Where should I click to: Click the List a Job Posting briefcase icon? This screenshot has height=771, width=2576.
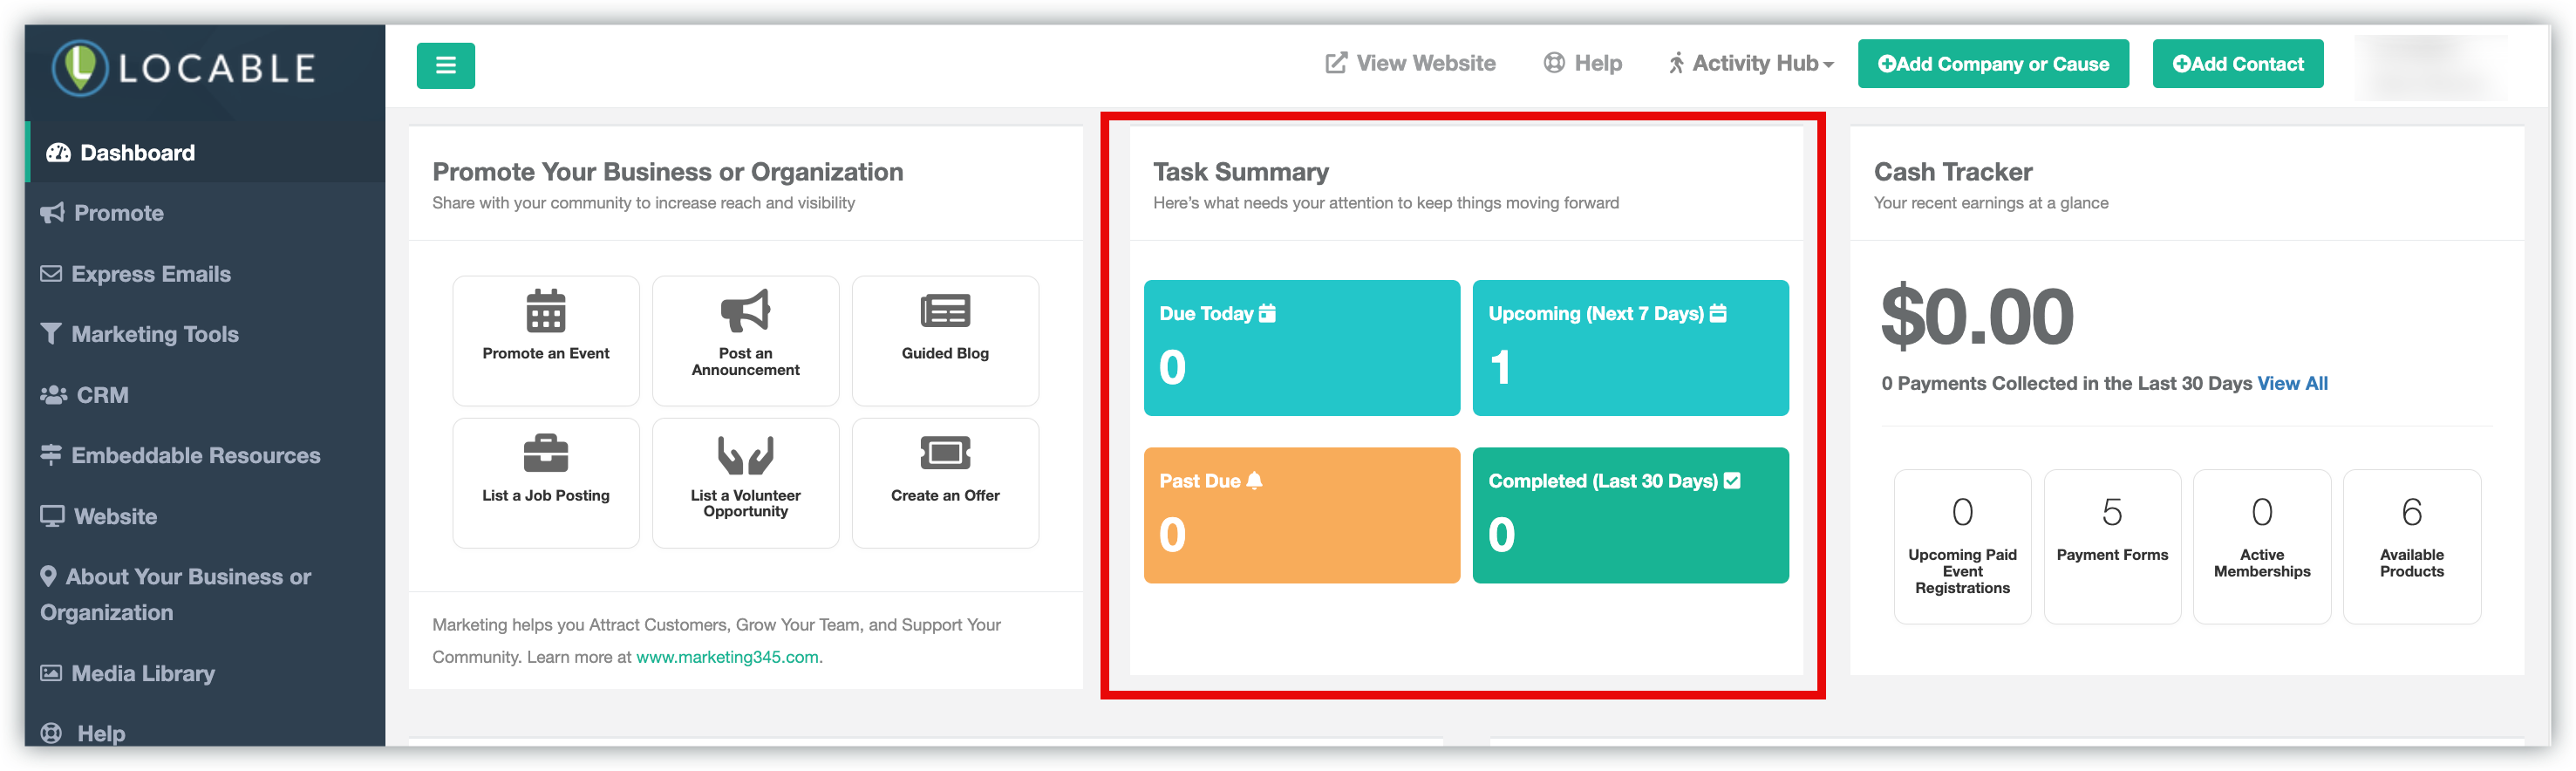click(x=545, y=453)
